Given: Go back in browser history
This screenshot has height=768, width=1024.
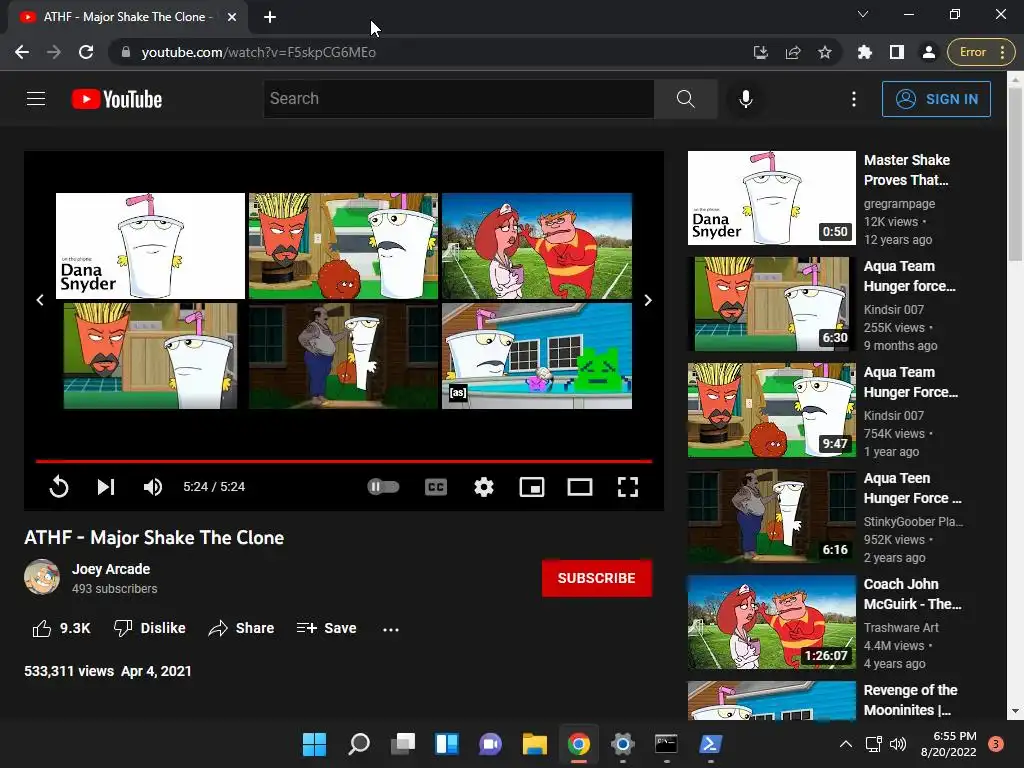Looking at the screenshot, I should 22,52.
